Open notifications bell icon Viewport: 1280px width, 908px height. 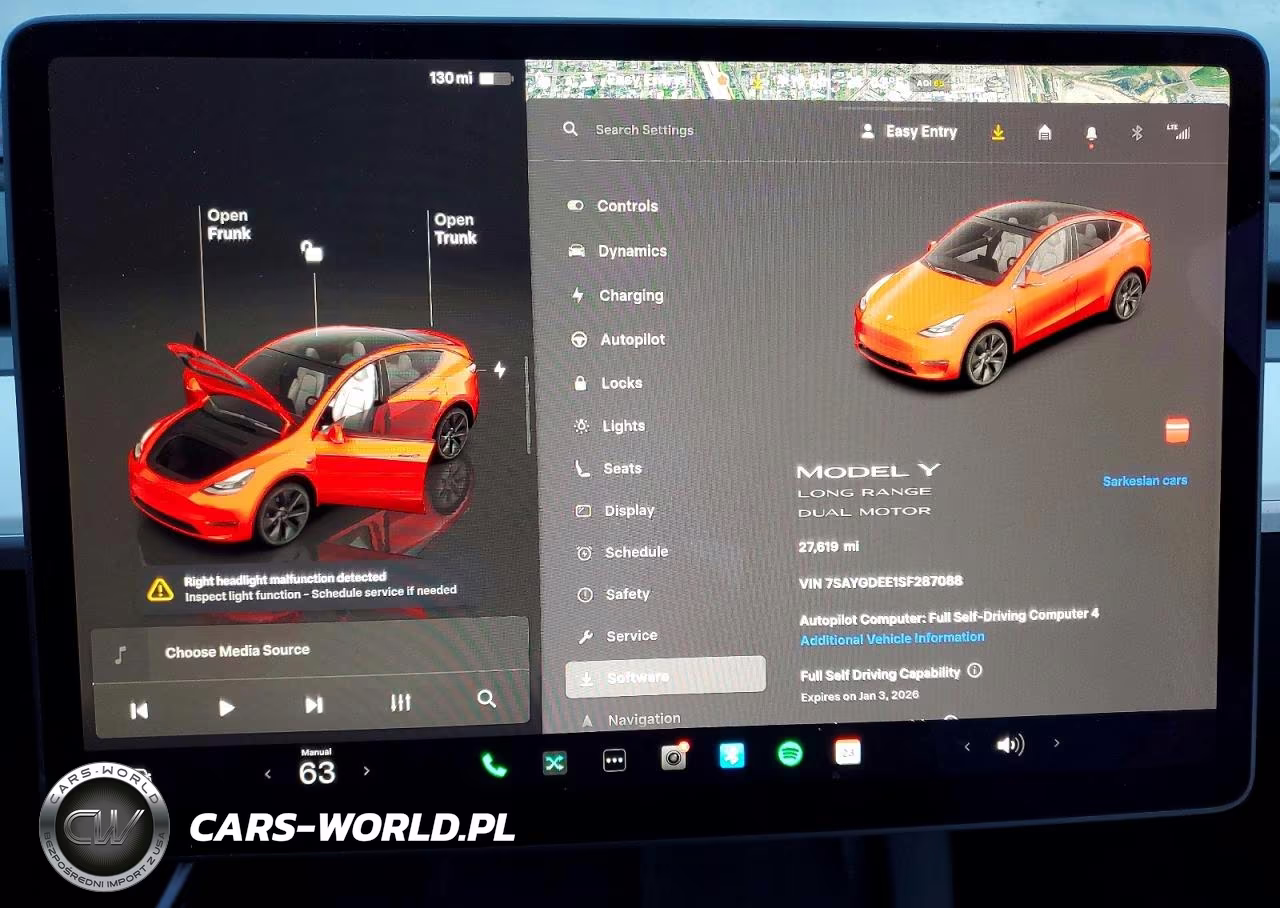coord(1091,134)
